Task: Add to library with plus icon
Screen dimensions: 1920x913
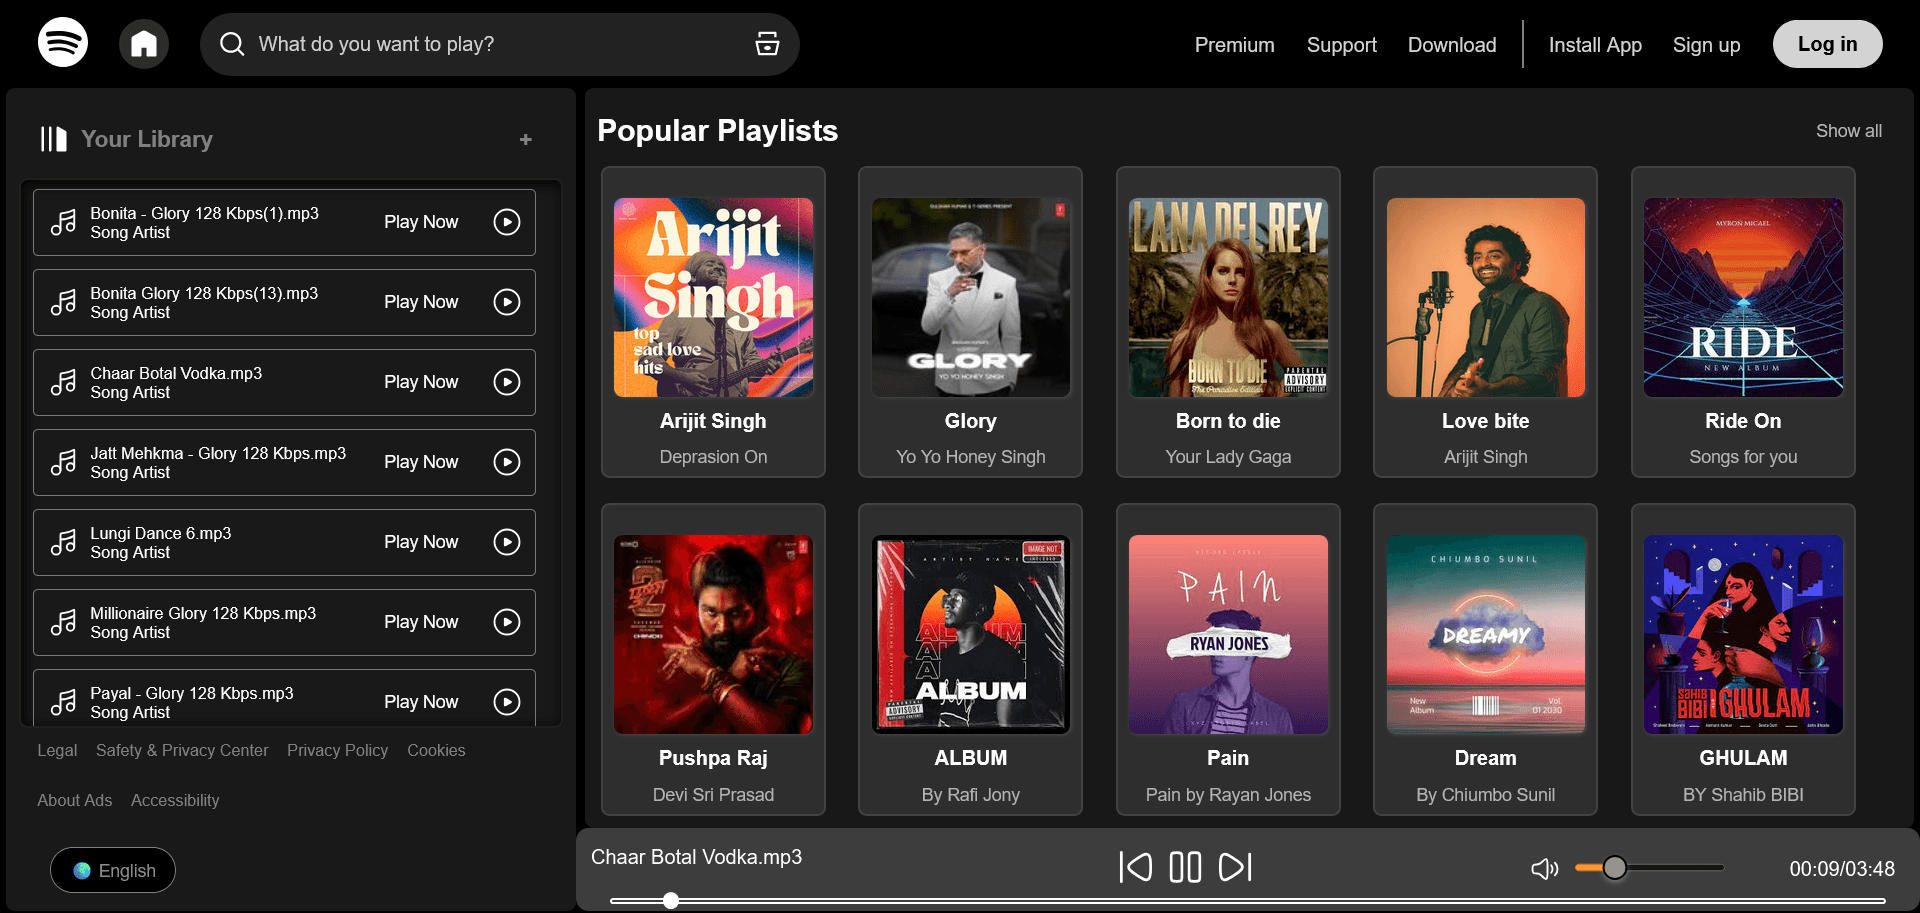Action: pyautogui.click(x=526, y=140)
